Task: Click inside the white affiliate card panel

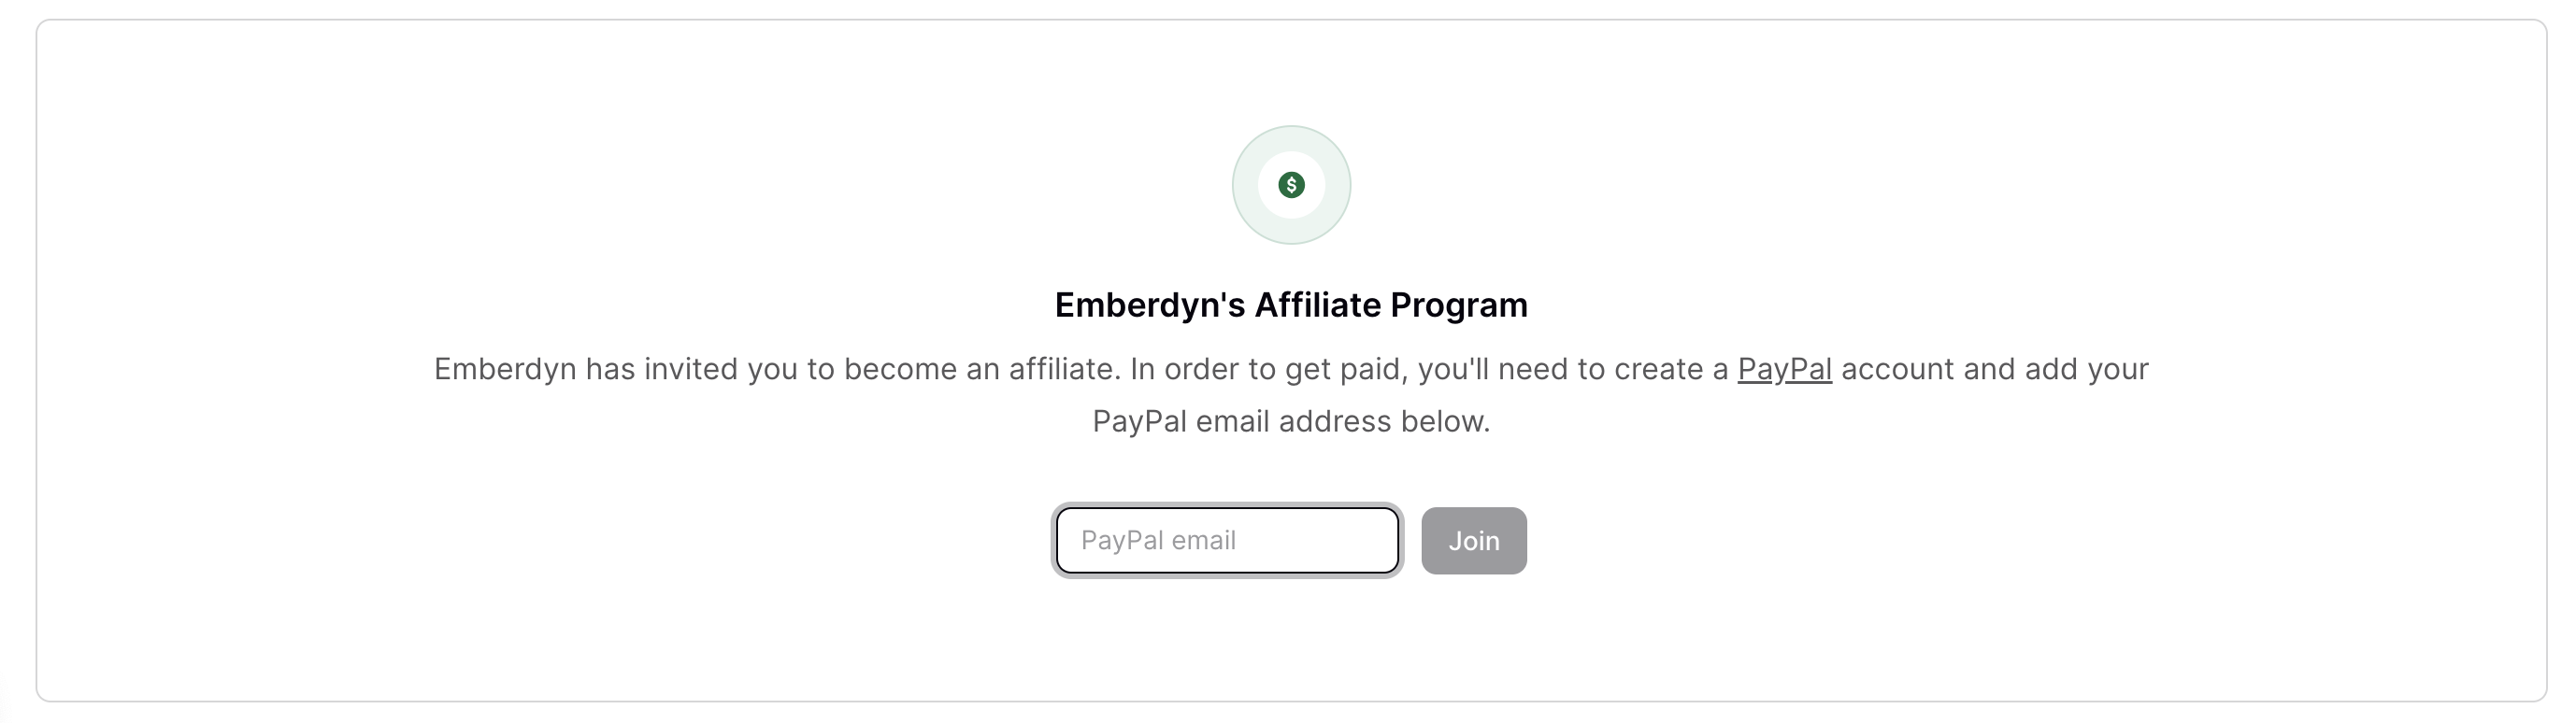Action: [x=1290, y=650]
